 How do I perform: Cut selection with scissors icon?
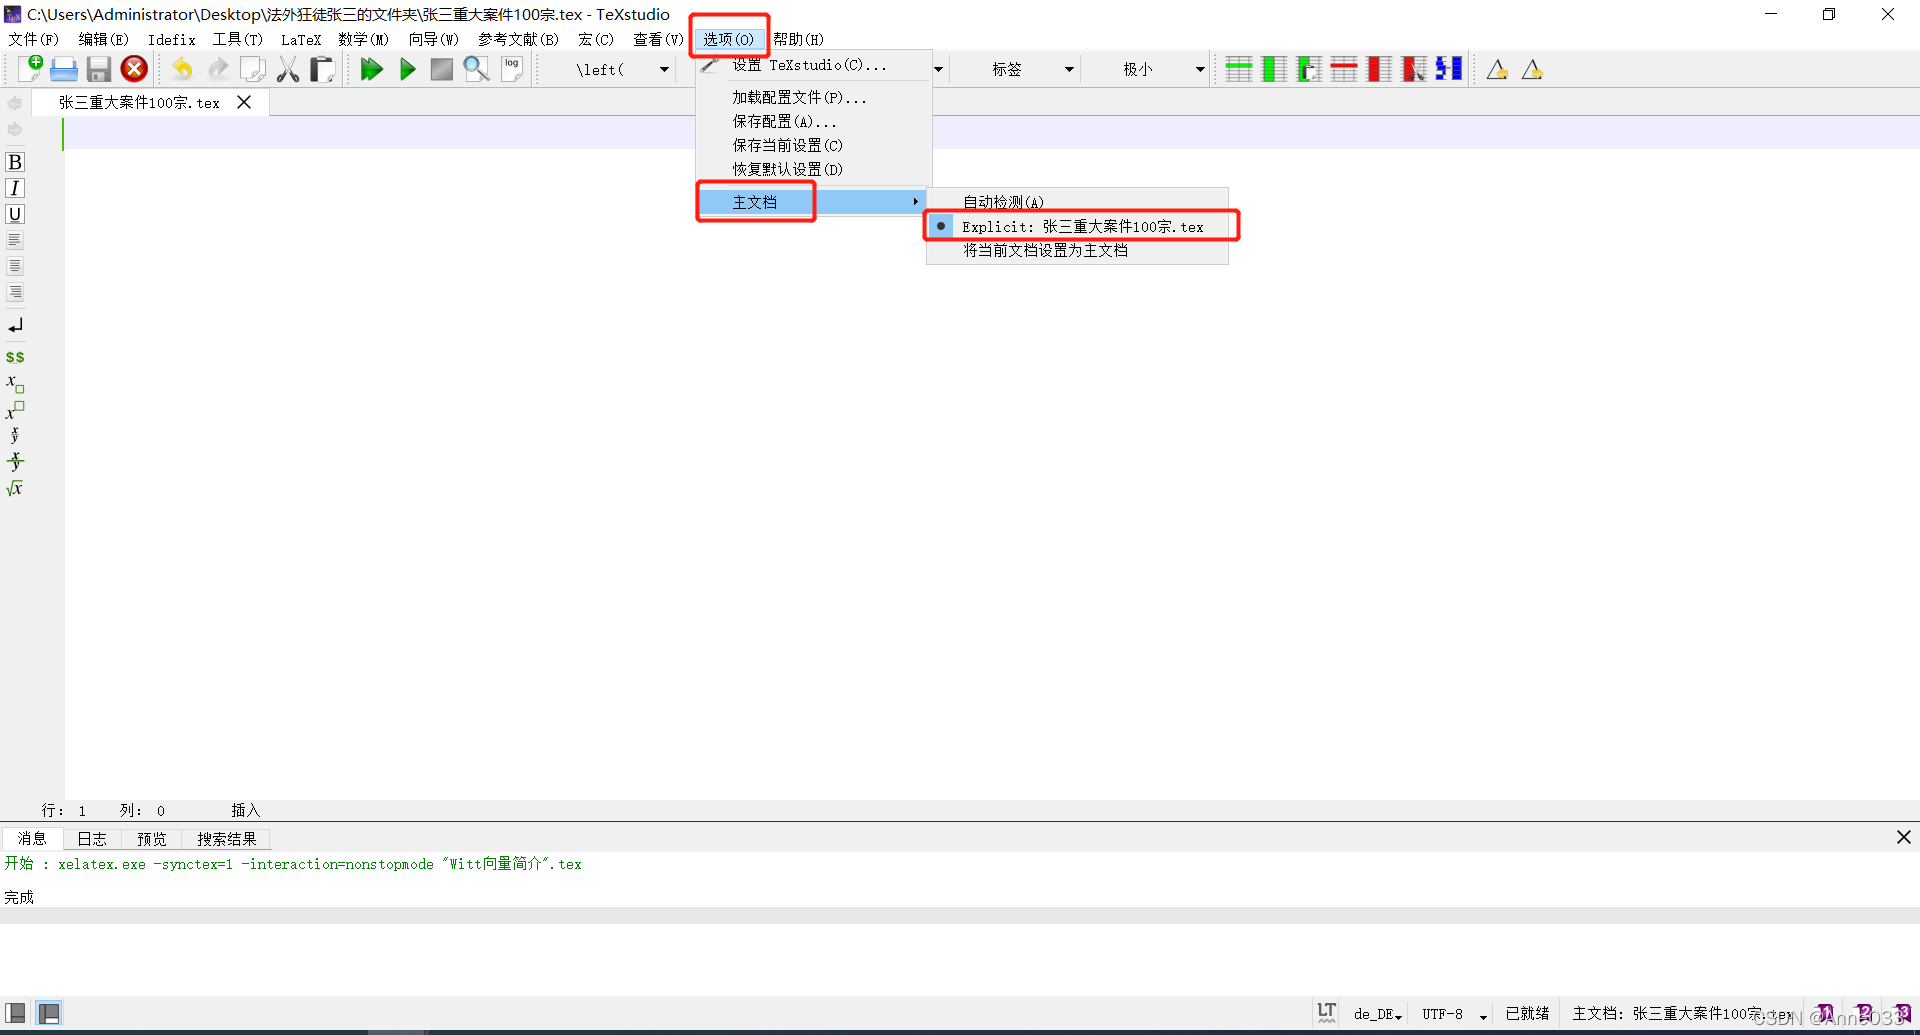click(288, 69)
